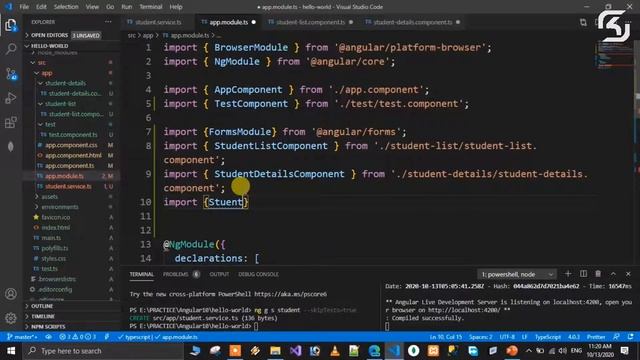This screenshot has width=640, height=360.
Task: Open Visual Studio Code taskbar icon
Action: [x=394, y=351]
